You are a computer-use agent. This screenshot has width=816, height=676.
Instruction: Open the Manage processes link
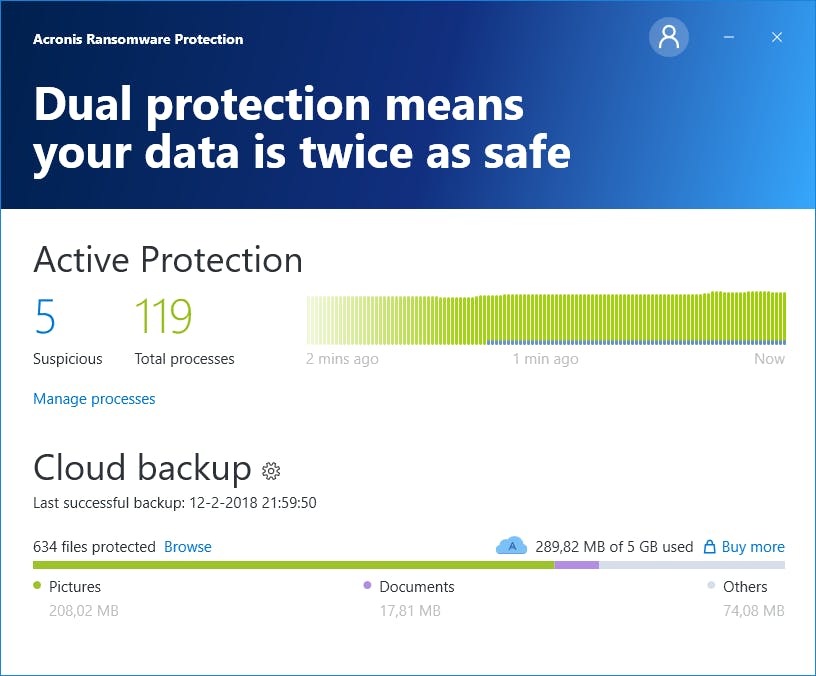pyautogui.click(x=94, y=399)
